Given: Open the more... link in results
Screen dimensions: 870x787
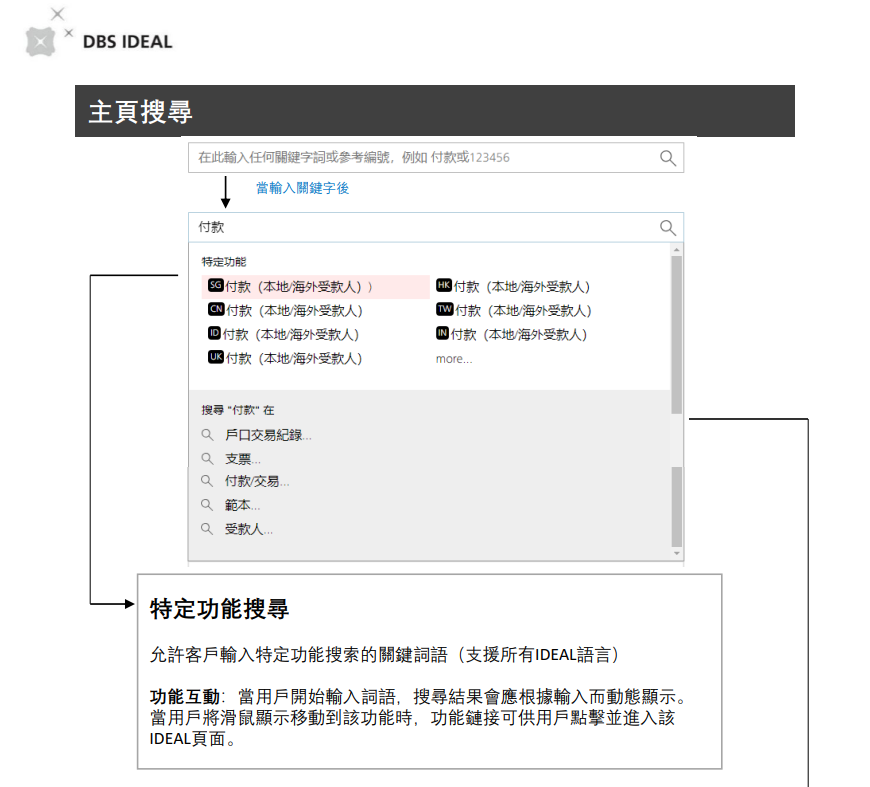Looking at the screenshot, I should pyautogui.click(x=454, y=359).
